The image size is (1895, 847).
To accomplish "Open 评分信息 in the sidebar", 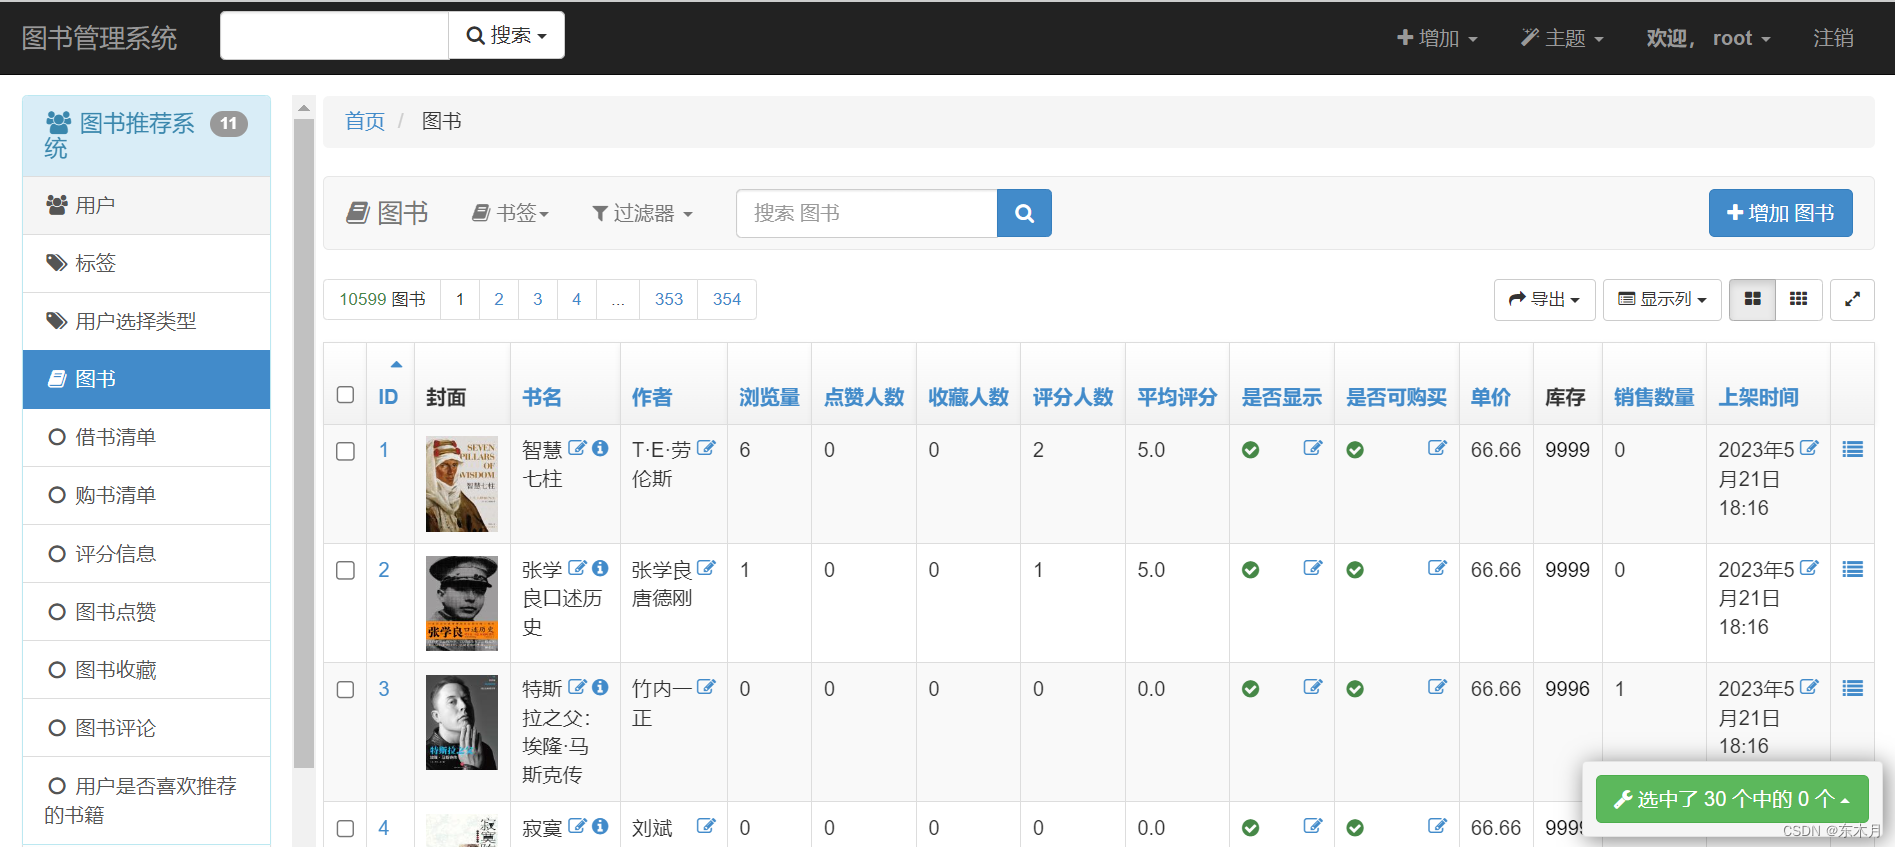I will [146, 553].
